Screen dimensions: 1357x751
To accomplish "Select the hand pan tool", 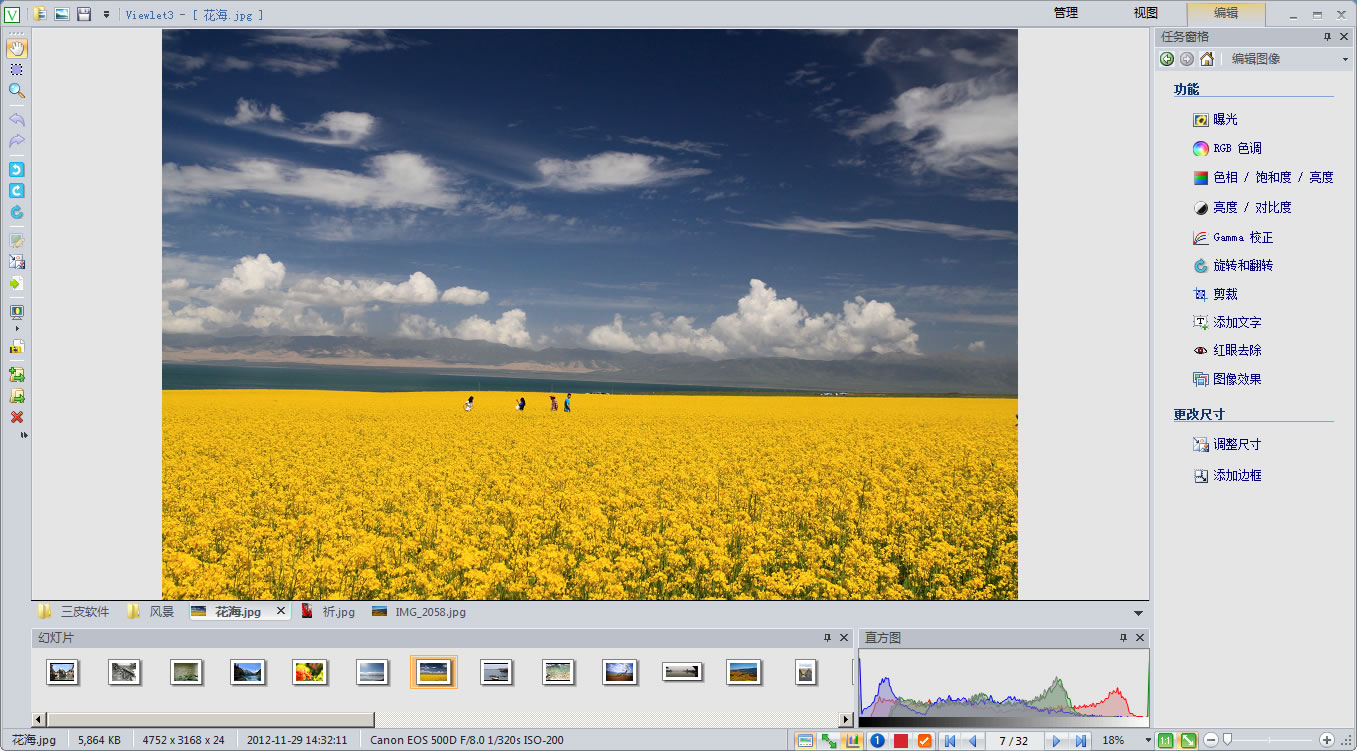I will point(16,48).
